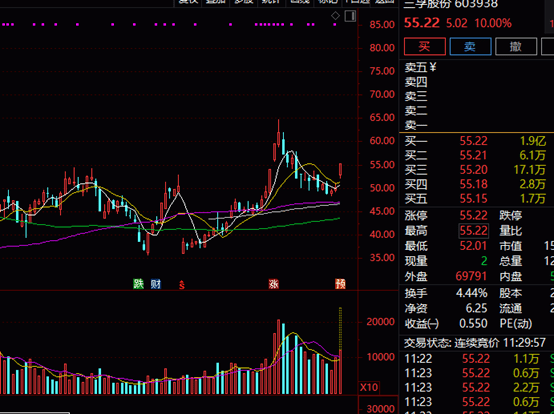Screen dimensions: 554x414
Task: Toggle the side panel layout icon
Action: (350, 16)
